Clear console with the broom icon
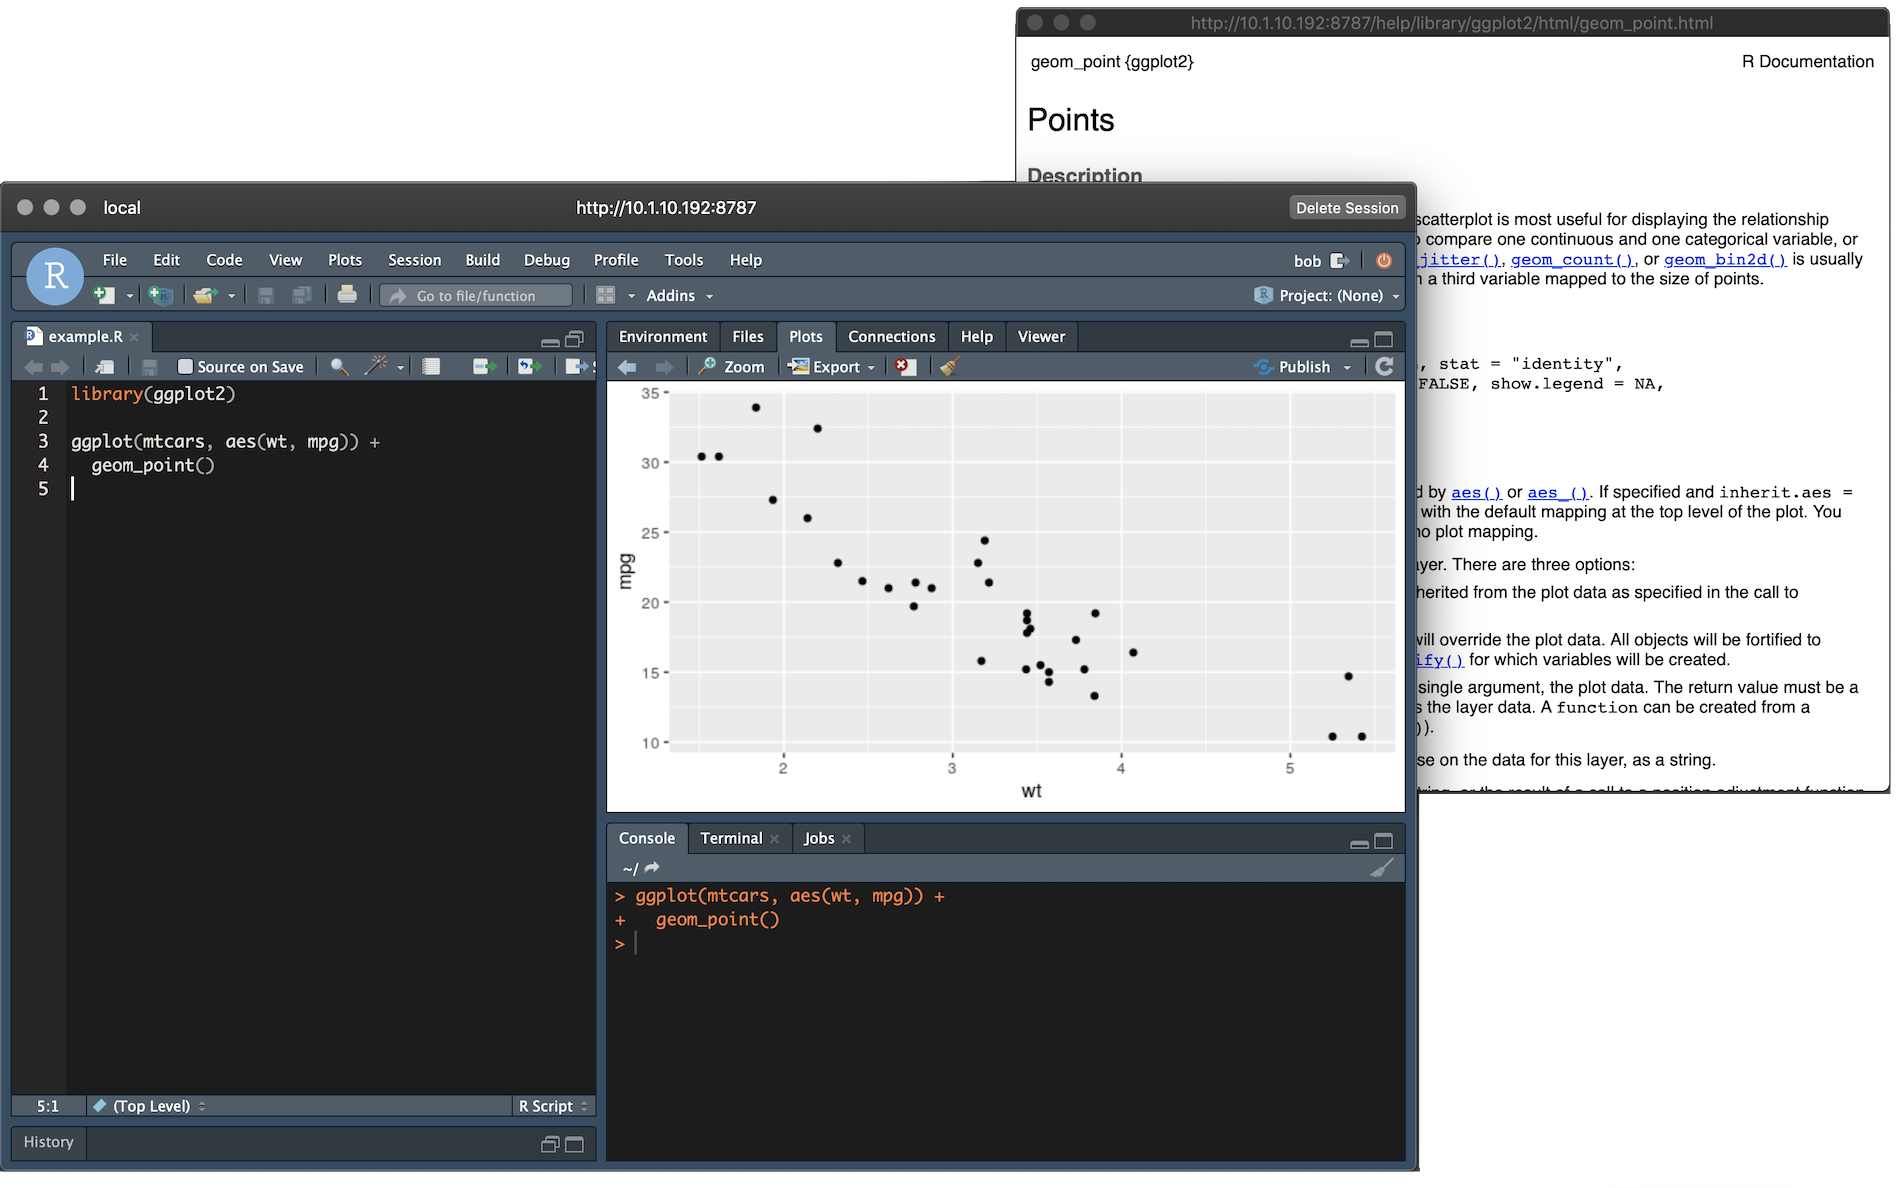Screen dimensions: 1901x1188 1381,868
